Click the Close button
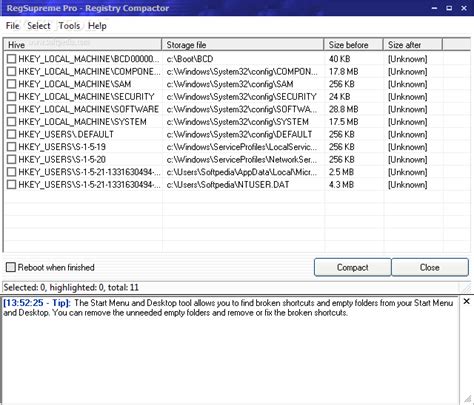Image resolution: width=474 pixels, height=405 pixels. coord(430,267)
